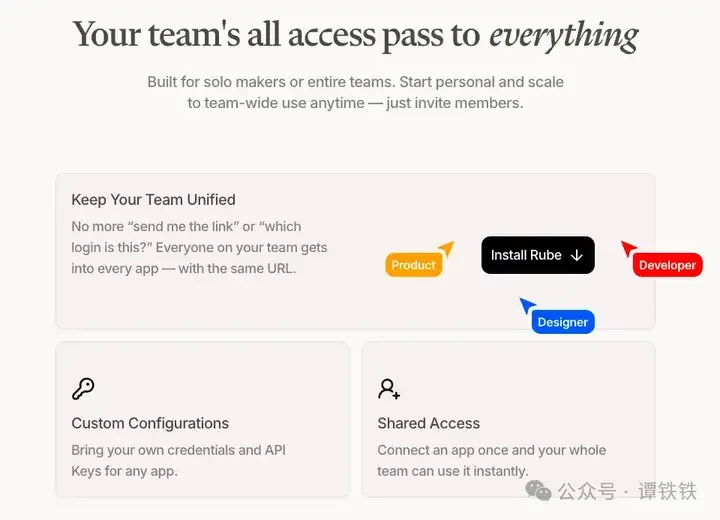Click the italic word everything in headline
720x520 pixels.
(564, 36)
